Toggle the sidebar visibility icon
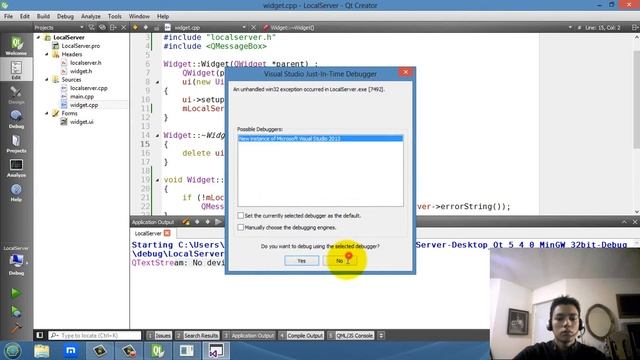 [x=40, y=335]
